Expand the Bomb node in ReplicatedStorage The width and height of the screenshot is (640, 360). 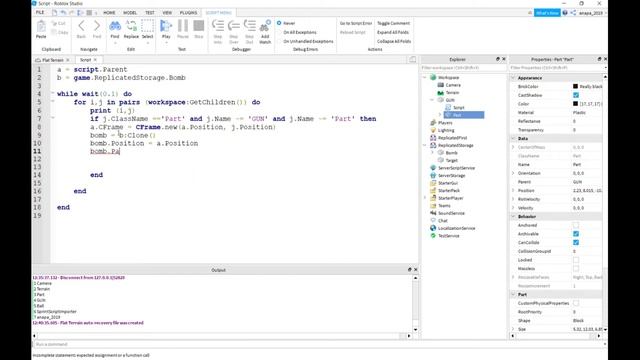432,153
